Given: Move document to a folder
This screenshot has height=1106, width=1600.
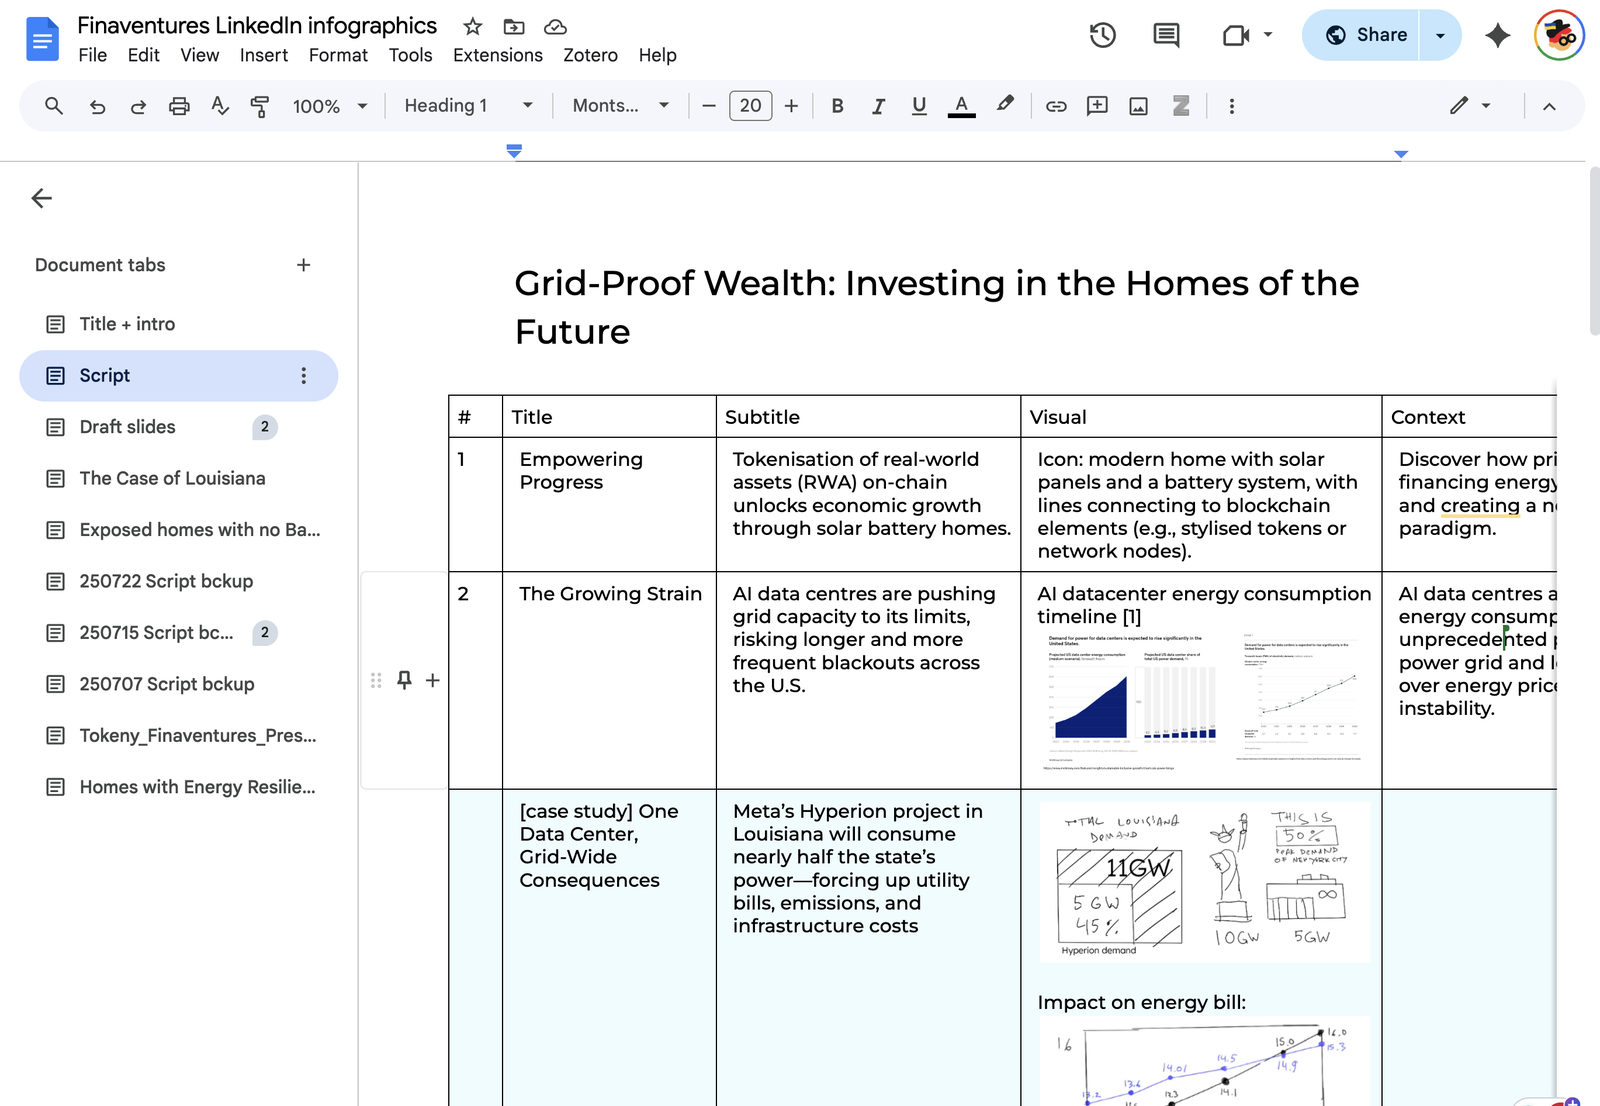Looking at the screenshot, I should tap(514, 27).
